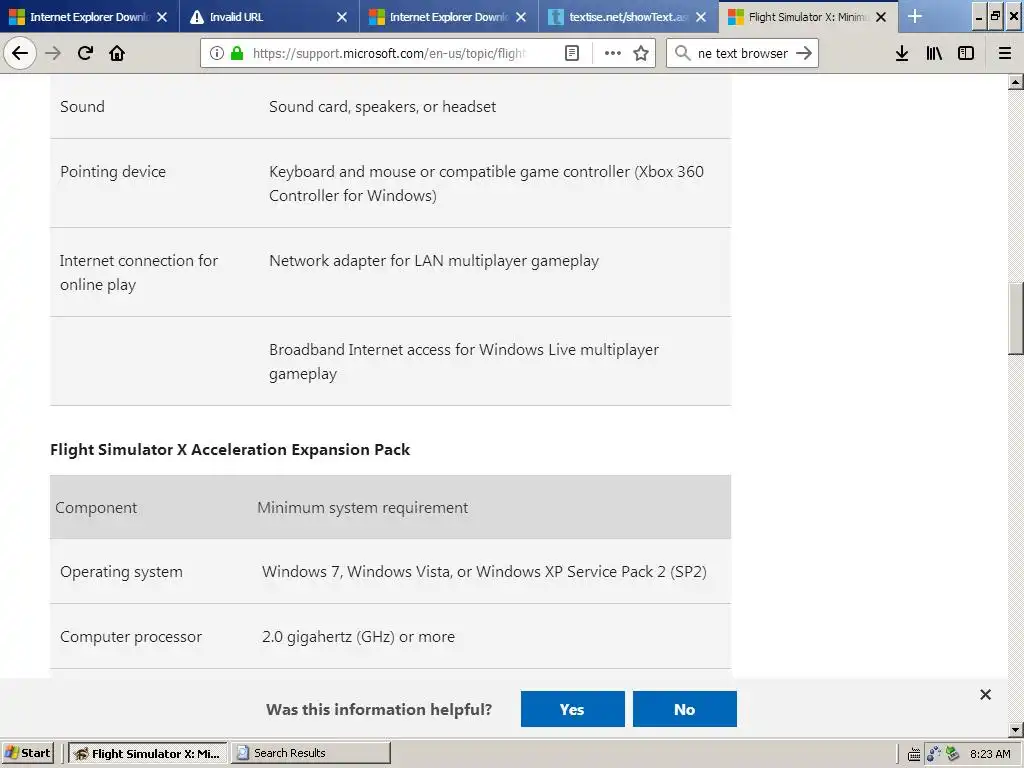The width and height of the screenshot is (1024, 768).
Task: Click the keyboard tray icon
Action: (x=914, y=754)
